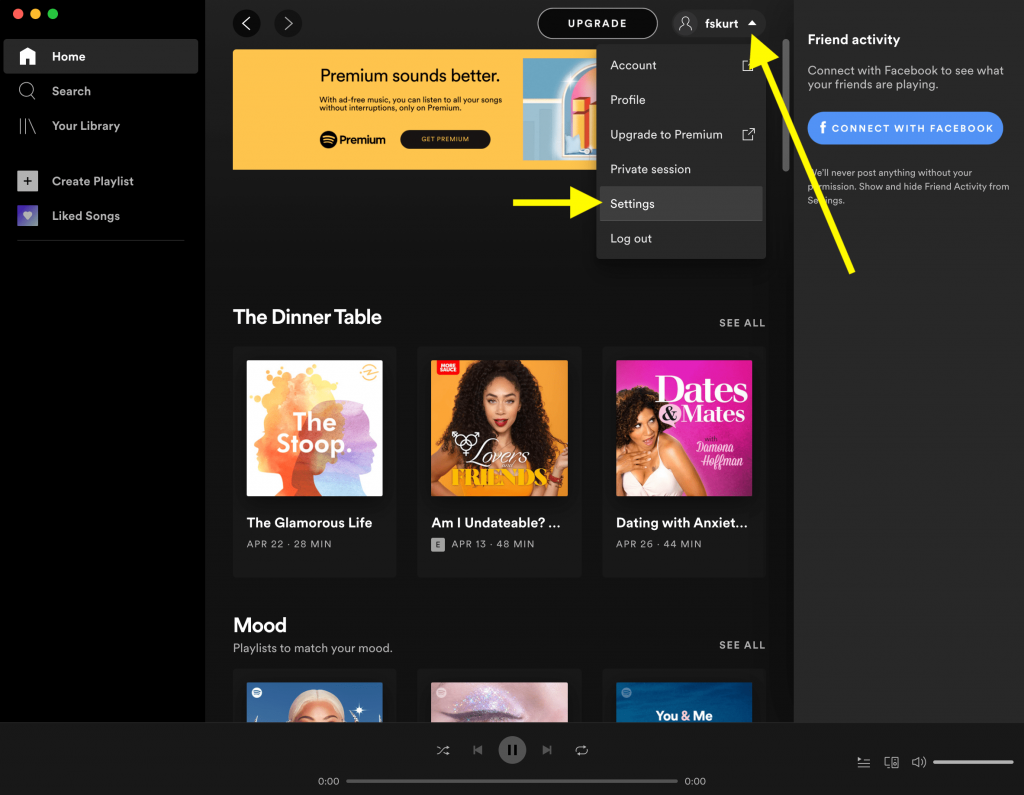
Task: Click Dating with Anxiet... episode title
Action: [x=682, y=523]
